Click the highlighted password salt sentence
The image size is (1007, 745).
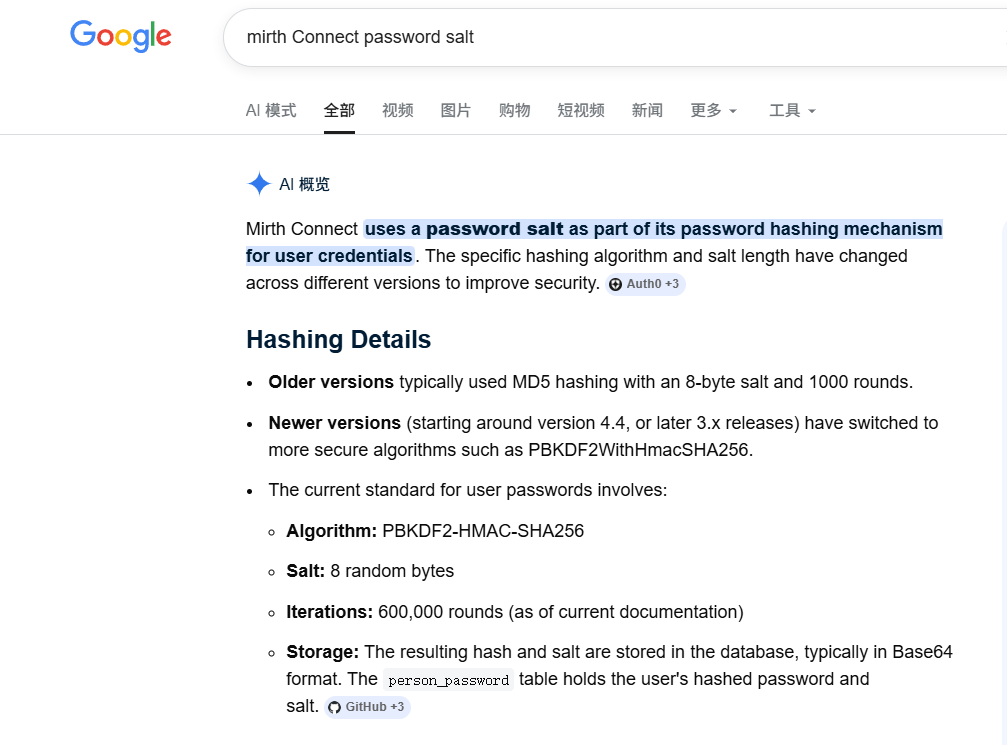pos(653,229)
